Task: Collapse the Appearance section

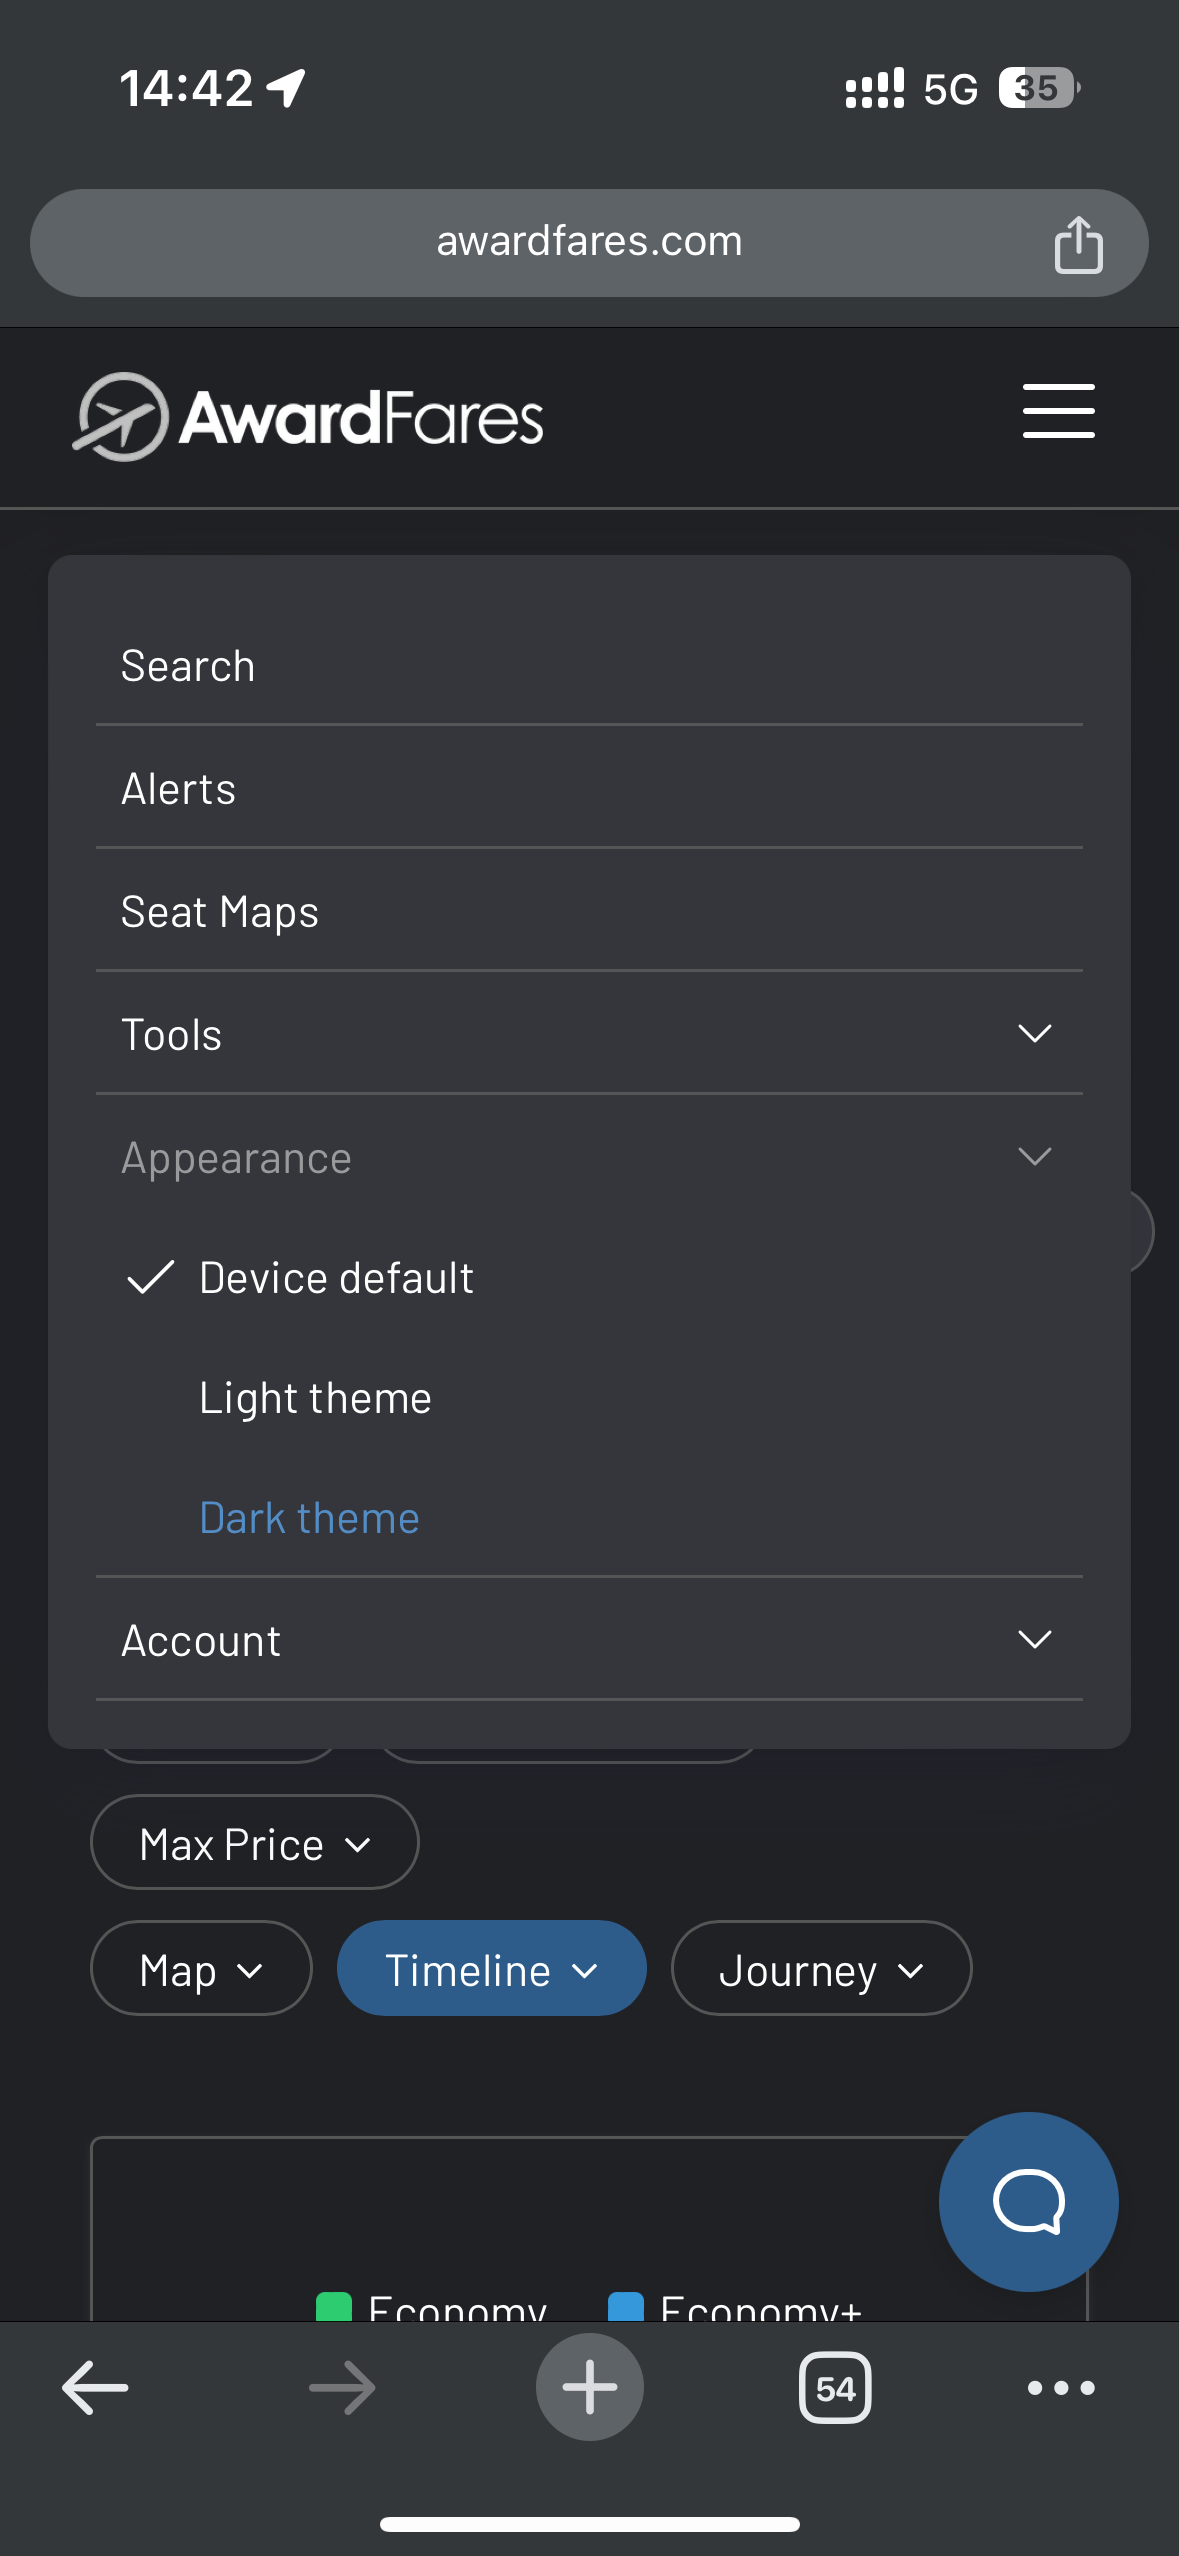Action: 588,1158
